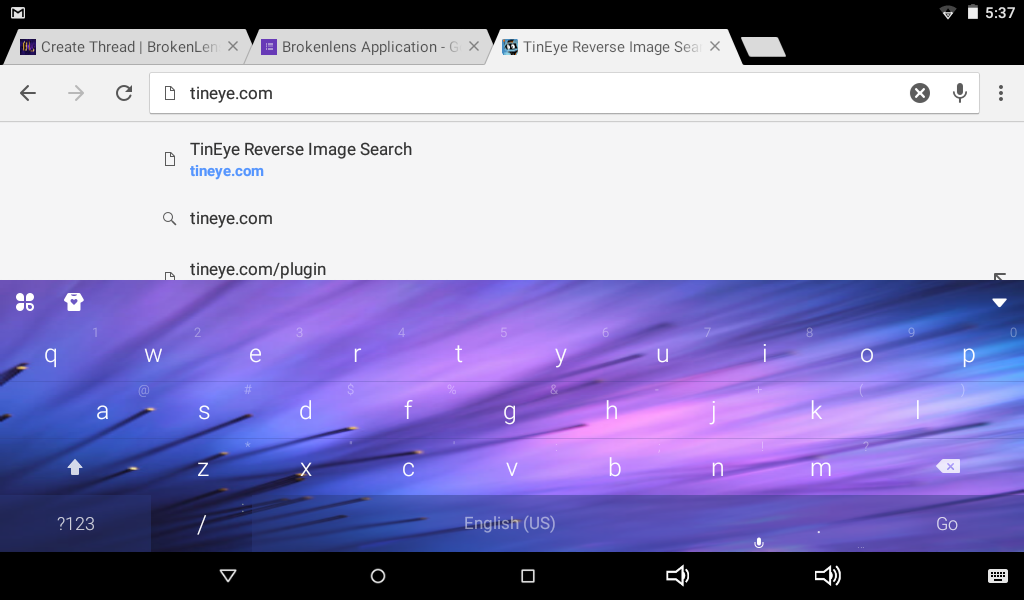This screenshot has width=1024, height=600.
Task: Tap the s key
Action: (204, 411)
